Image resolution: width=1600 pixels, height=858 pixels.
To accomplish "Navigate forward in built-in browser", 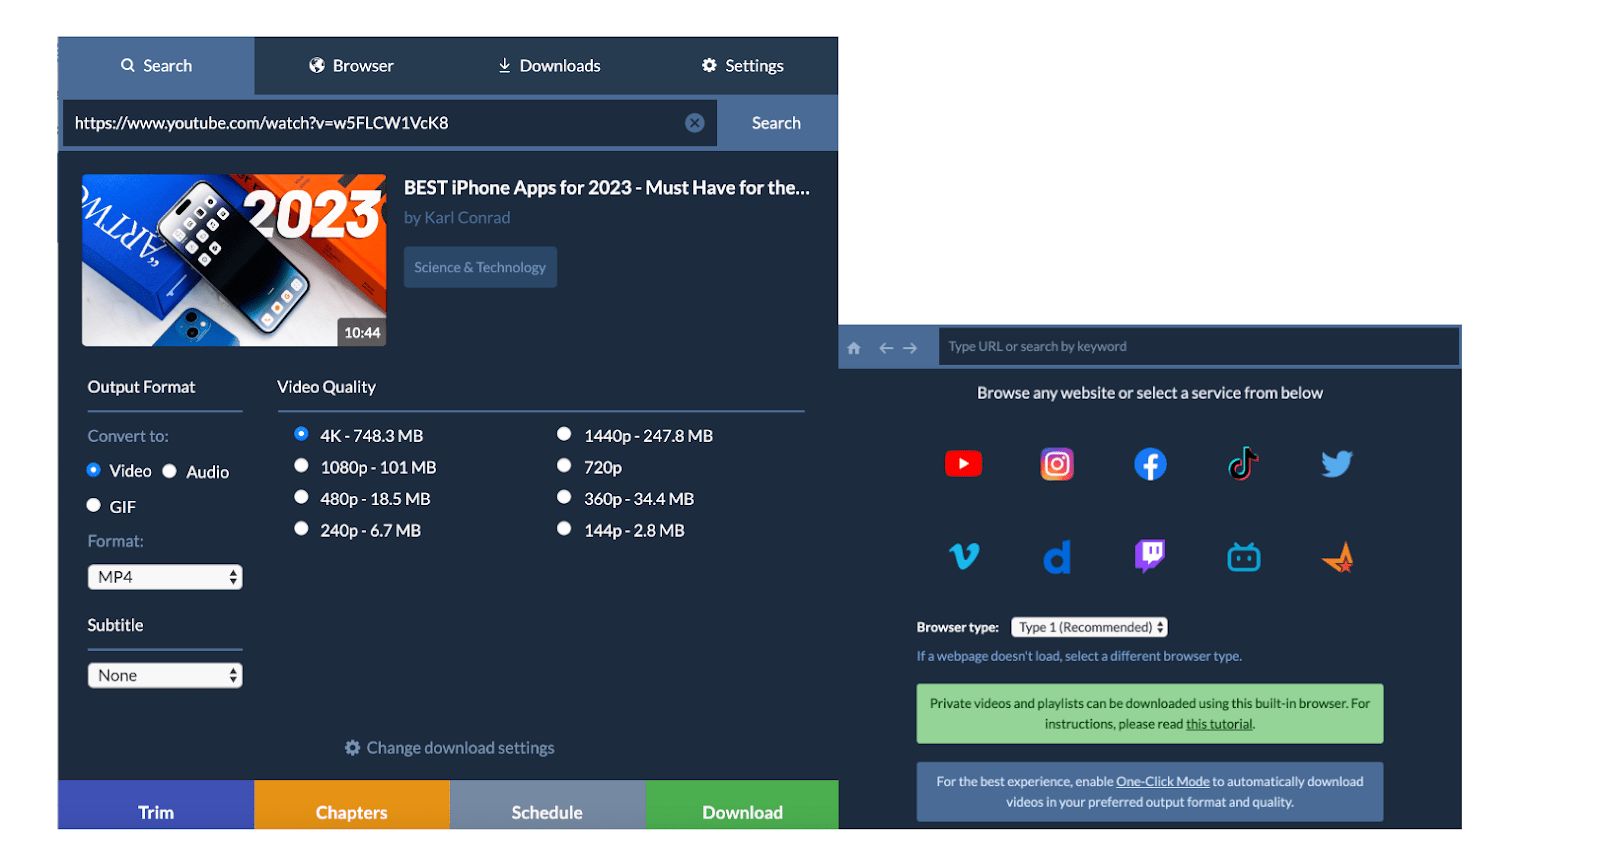I will click(910, 348).
